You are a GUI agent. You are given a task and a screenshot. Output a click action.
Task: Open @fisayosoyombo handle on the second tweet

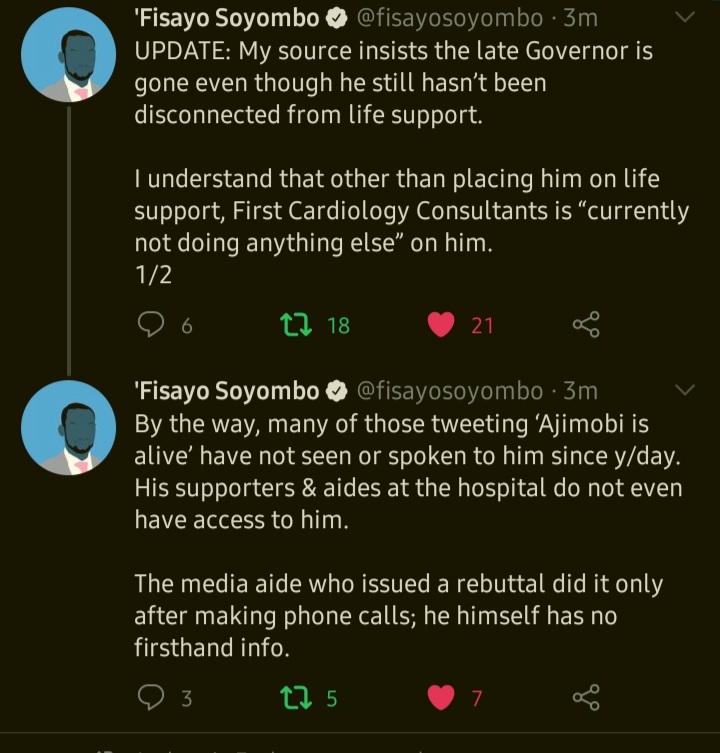click(451, 390)
